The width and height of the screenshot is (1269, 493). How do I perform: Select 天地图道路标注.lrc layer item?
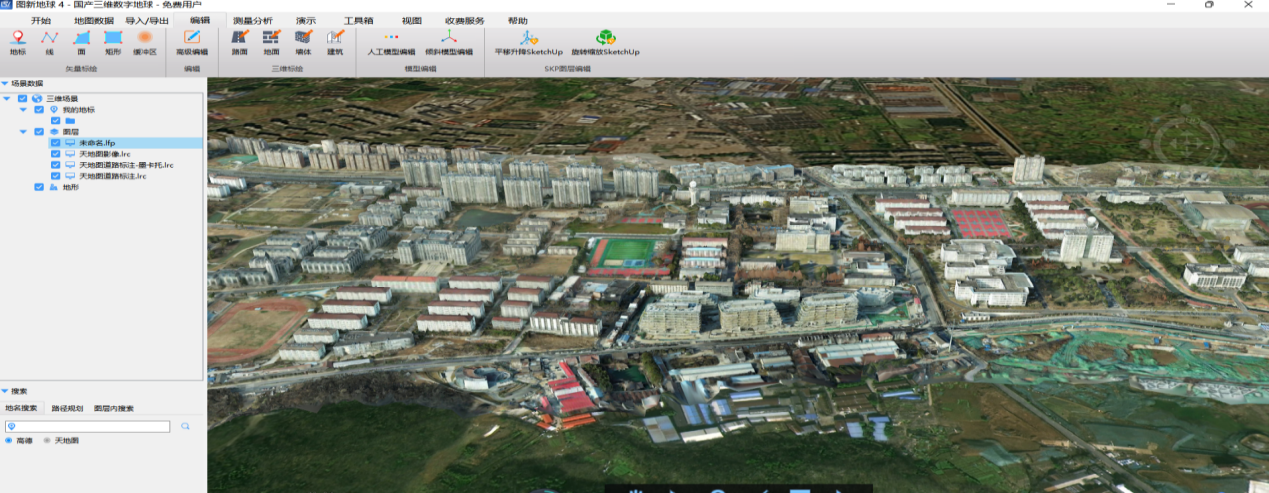[x=112, y=176]
